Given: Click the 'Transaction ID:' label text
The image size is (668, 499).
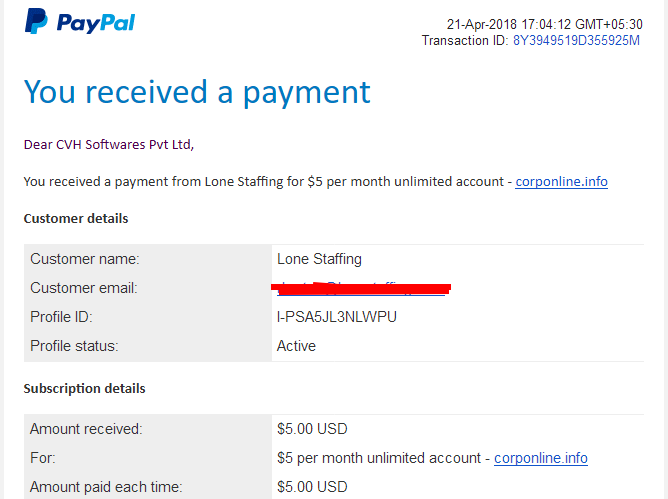Looking at the screenshot, I should click(x=465, y=40).
